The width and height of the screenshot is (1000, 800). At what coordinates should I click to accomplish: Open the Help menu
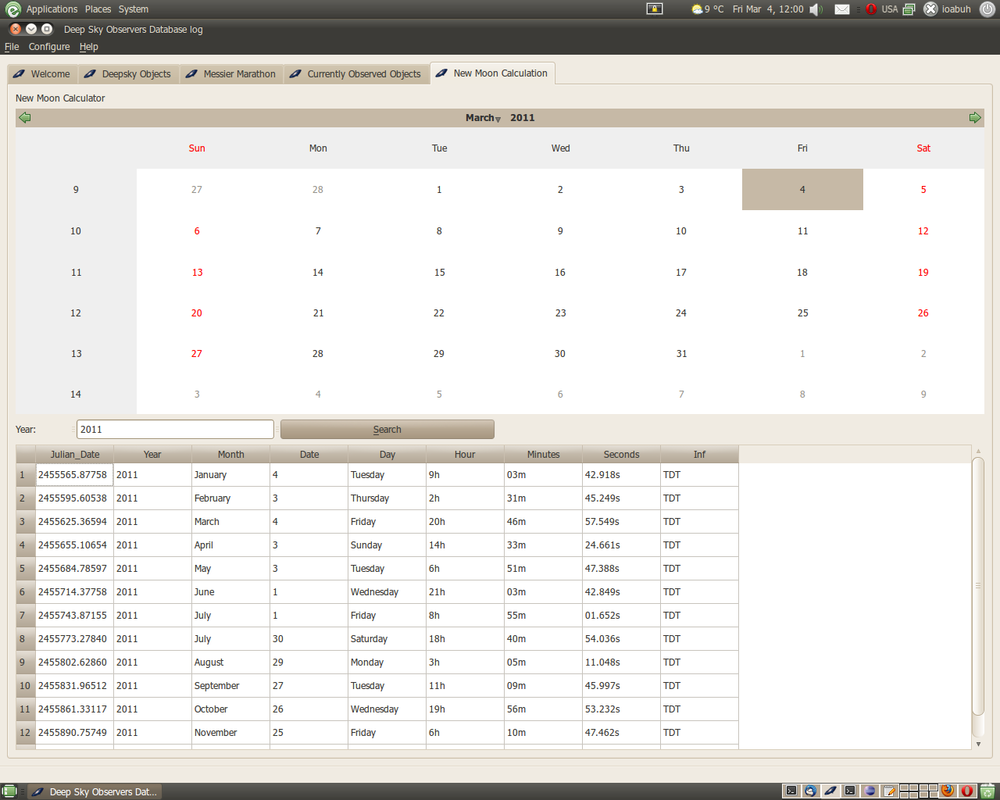point(89,47)
